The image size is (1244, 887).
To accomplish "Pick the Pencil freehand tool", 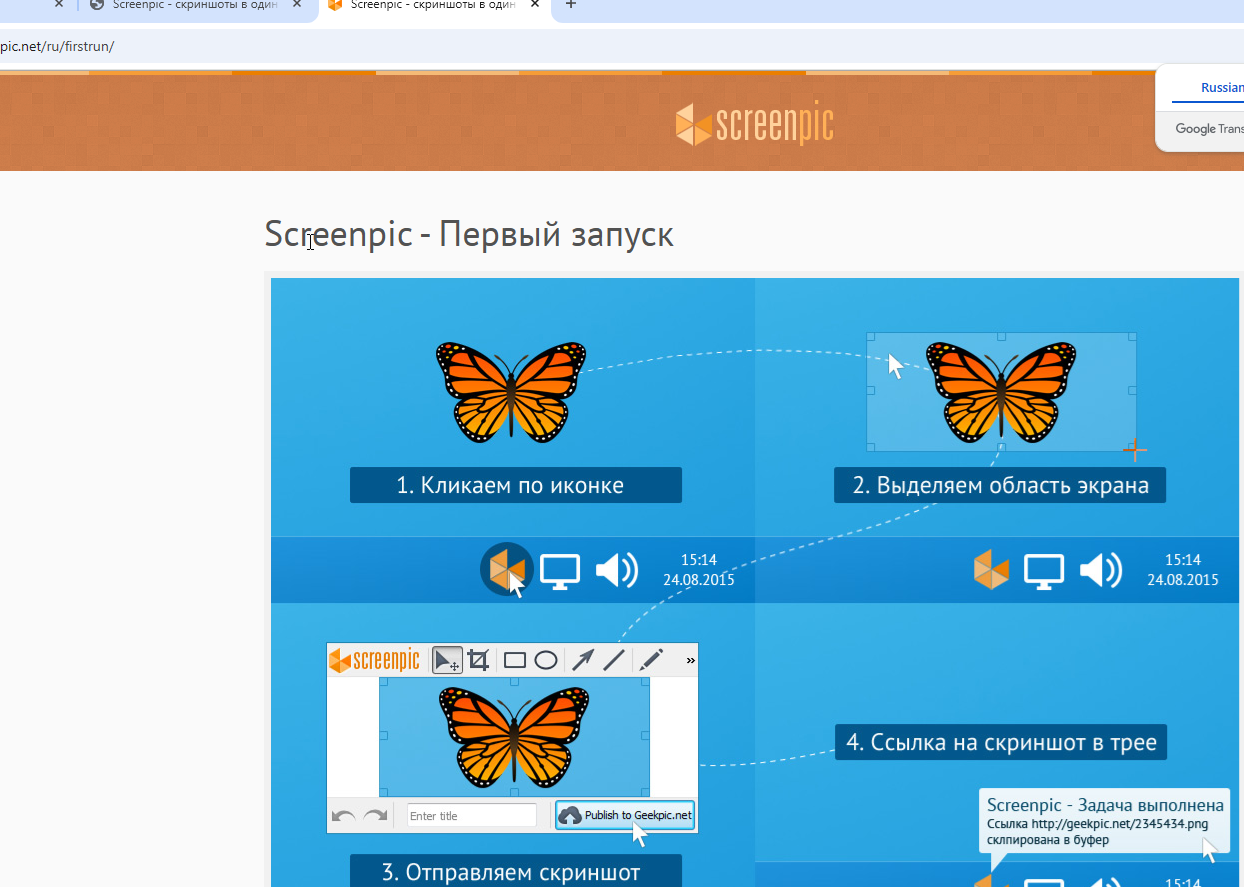I will (x=651, y=660).
